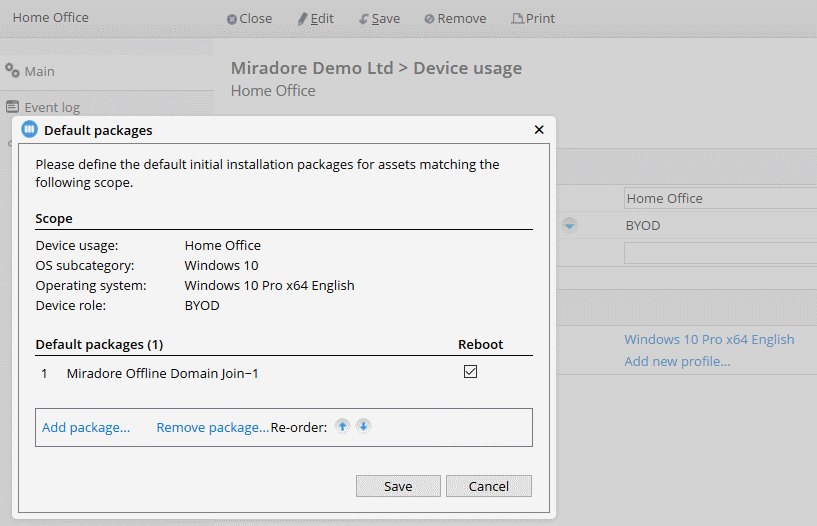The height and width of the screenshot is (526, 817).
Task: Click the Default packages dialog logo icon
Action: coord(30,129)
